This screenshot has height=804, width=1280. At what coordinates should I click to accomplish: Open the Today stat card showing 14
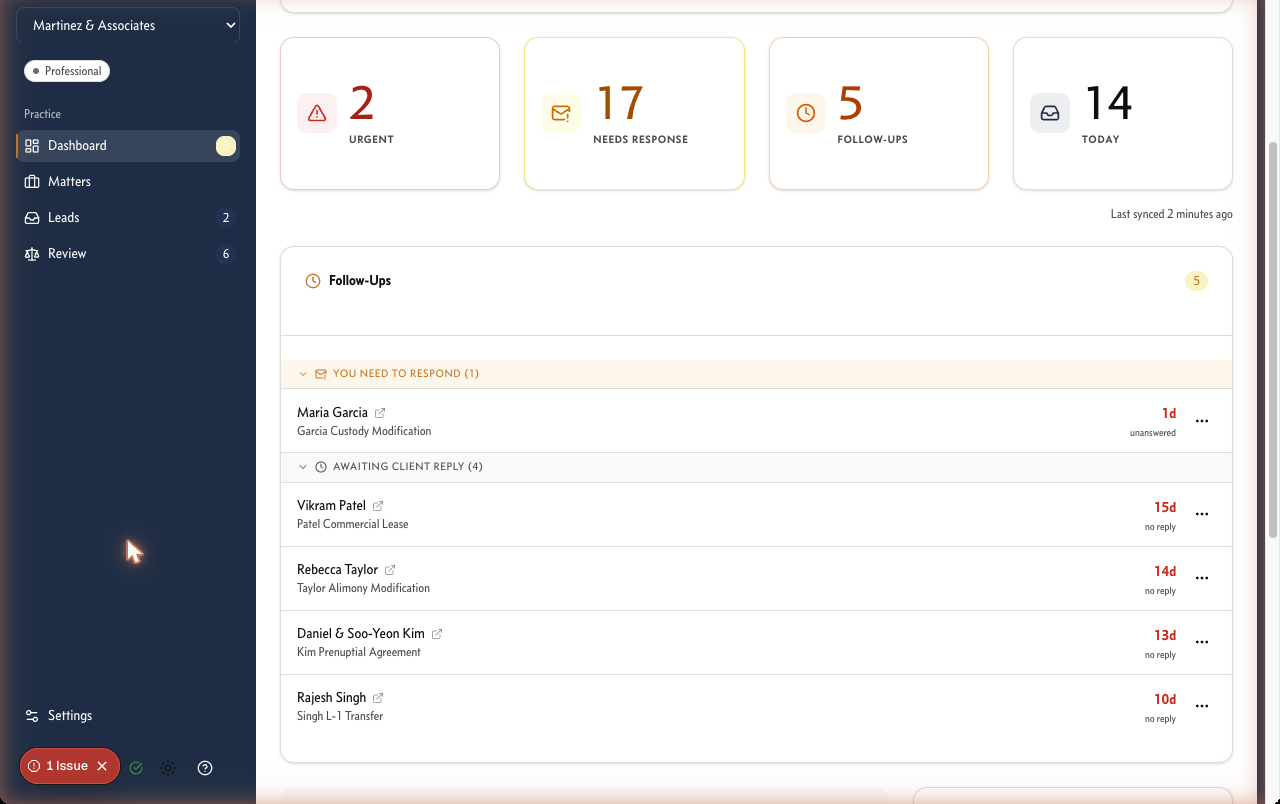(x=1123, y=113)
